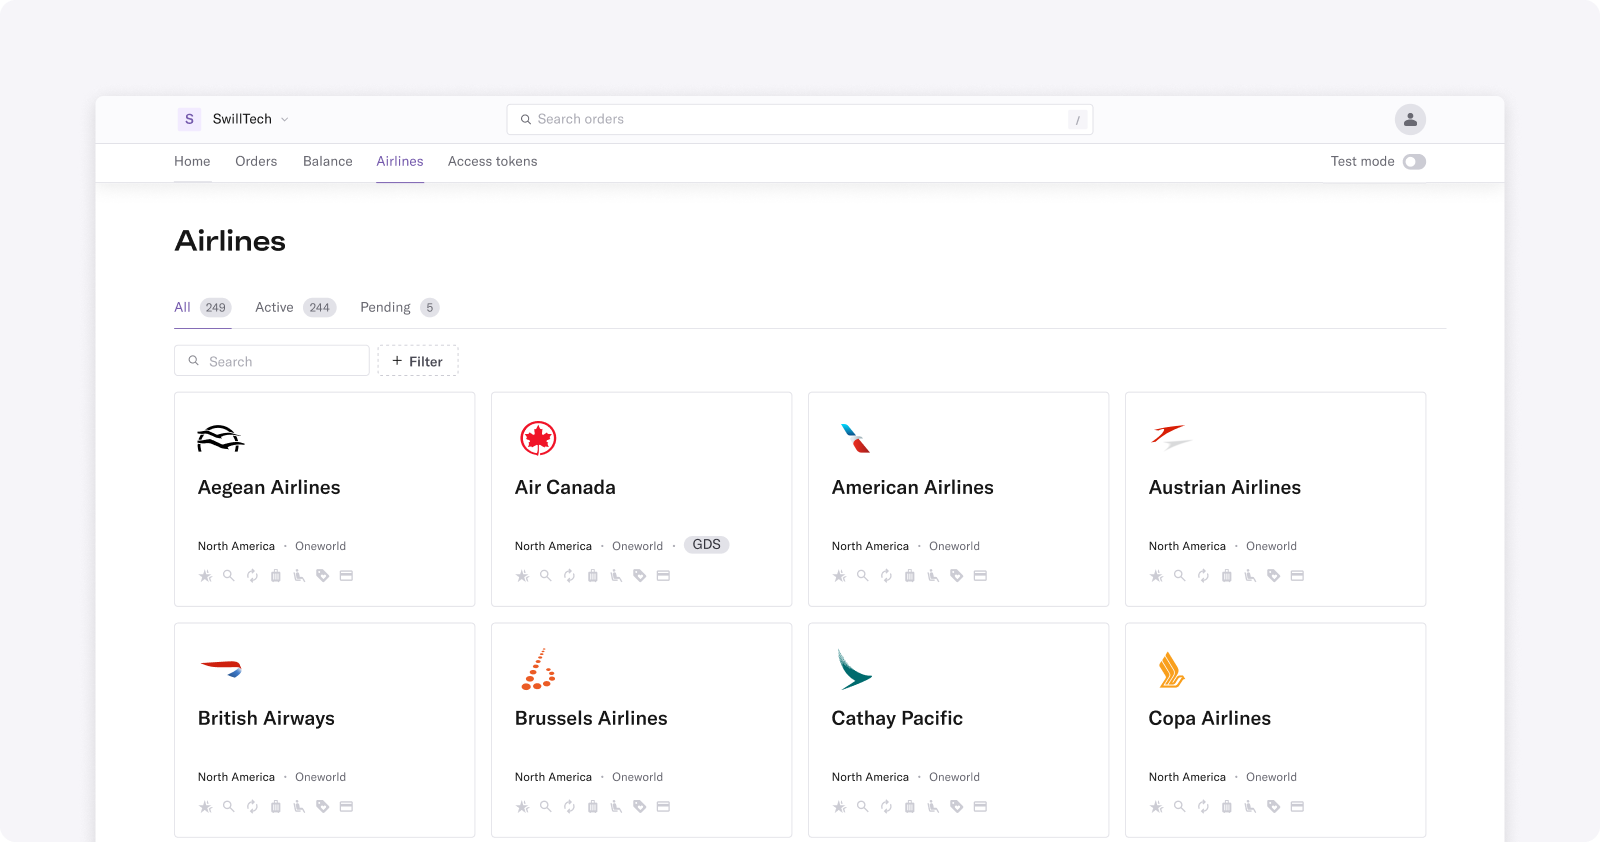The image size is (1600, 842).
Task: Open the Copa Airlines card title
Action: (x=1210, y=718)
